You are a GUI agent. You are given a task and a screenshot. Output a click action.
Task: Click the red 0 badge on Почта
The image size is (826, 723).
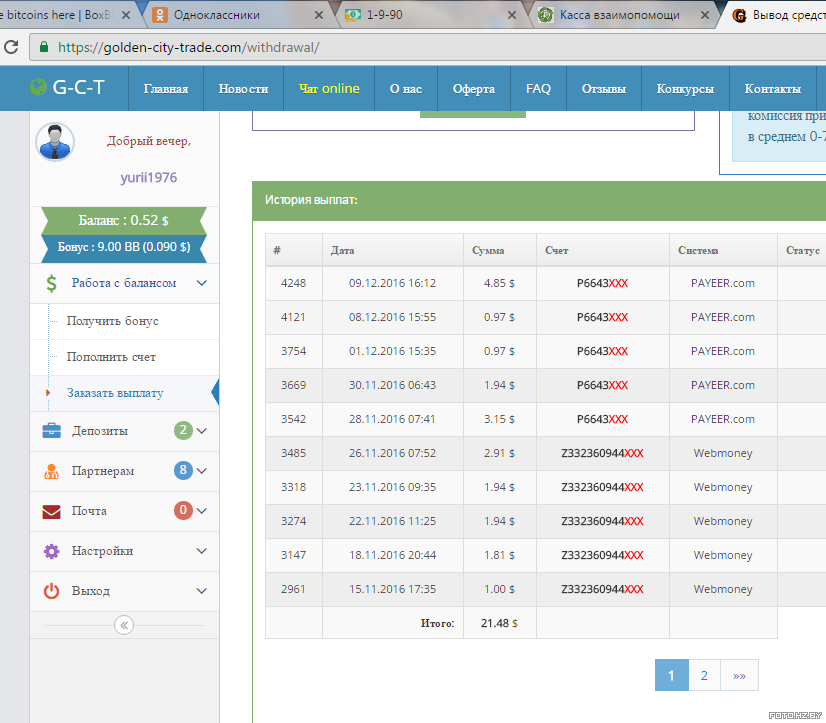183,511
